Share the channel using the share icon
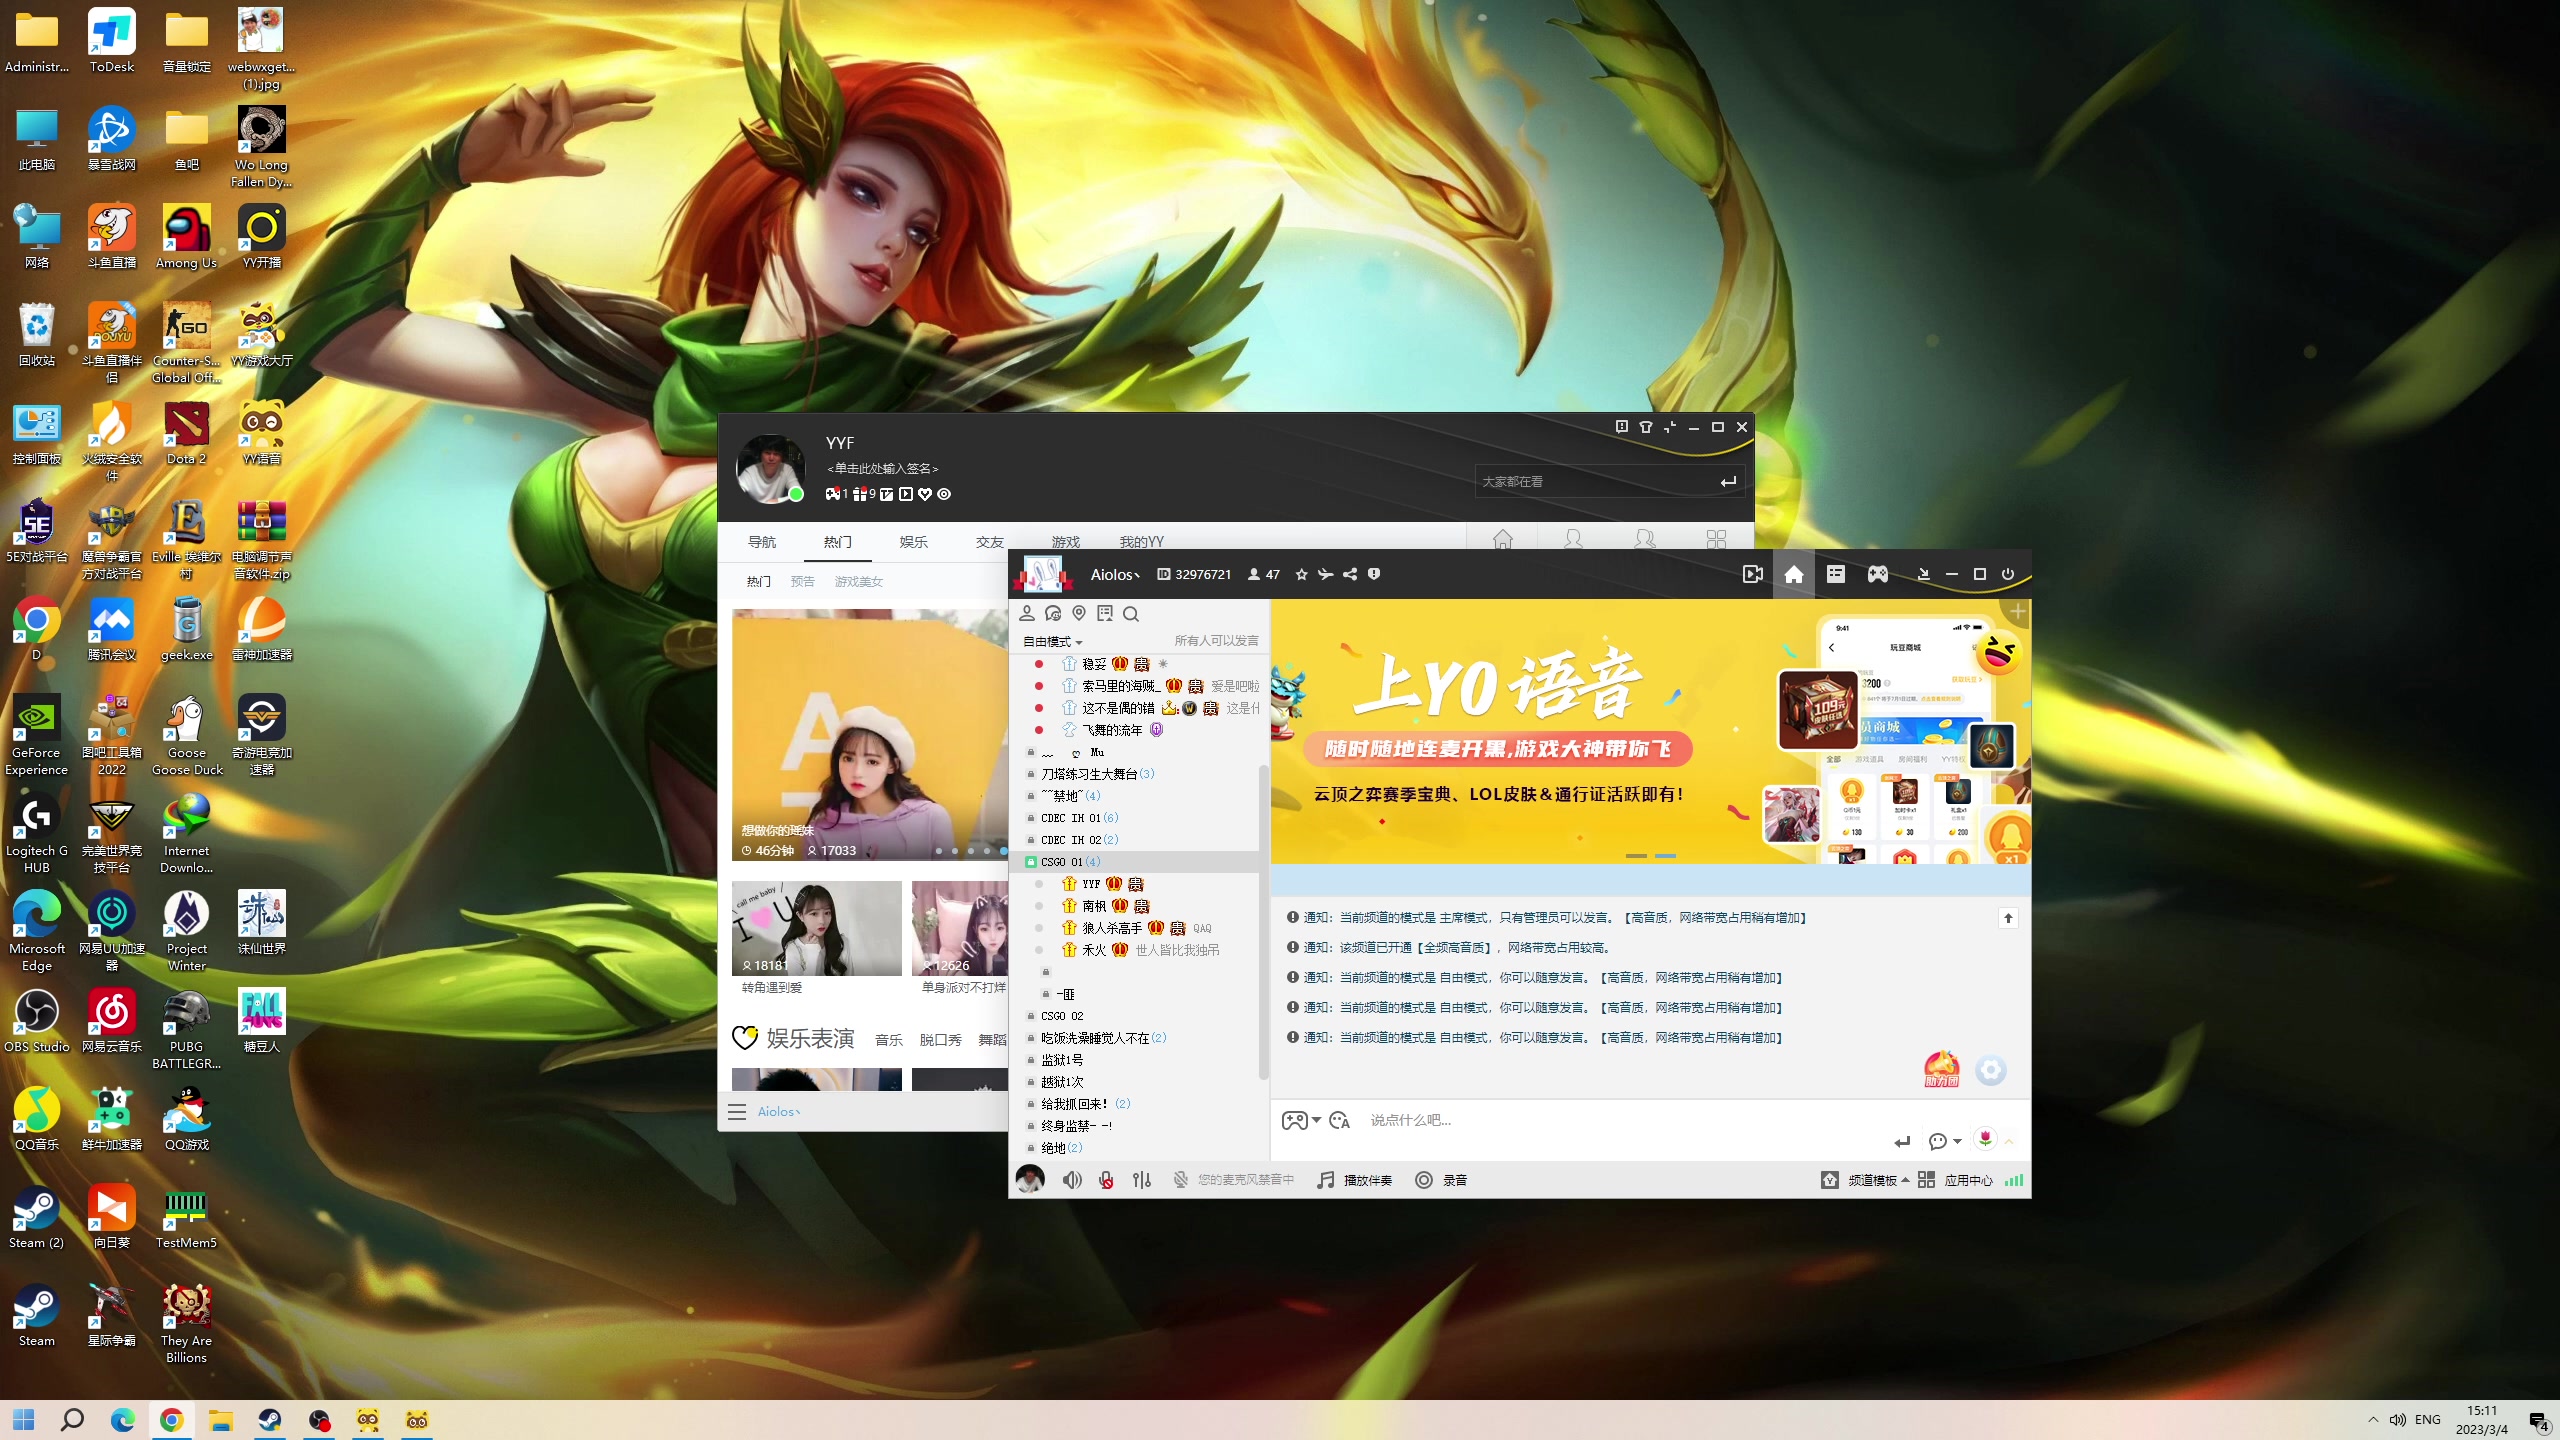The width and height of the screenshot is (2560, 1440). [x=1350, y=574]
